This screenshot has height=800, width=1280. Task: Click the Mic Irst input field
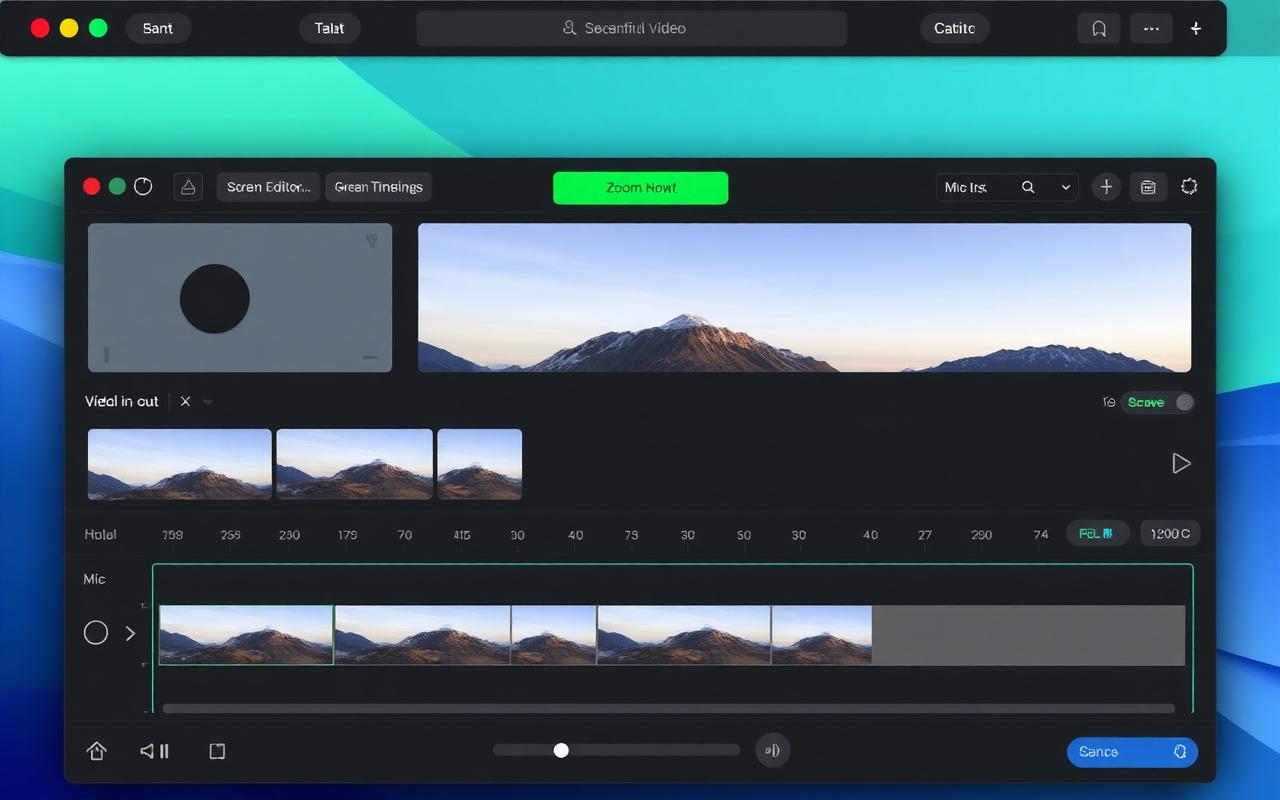[x=1007, y=187]
